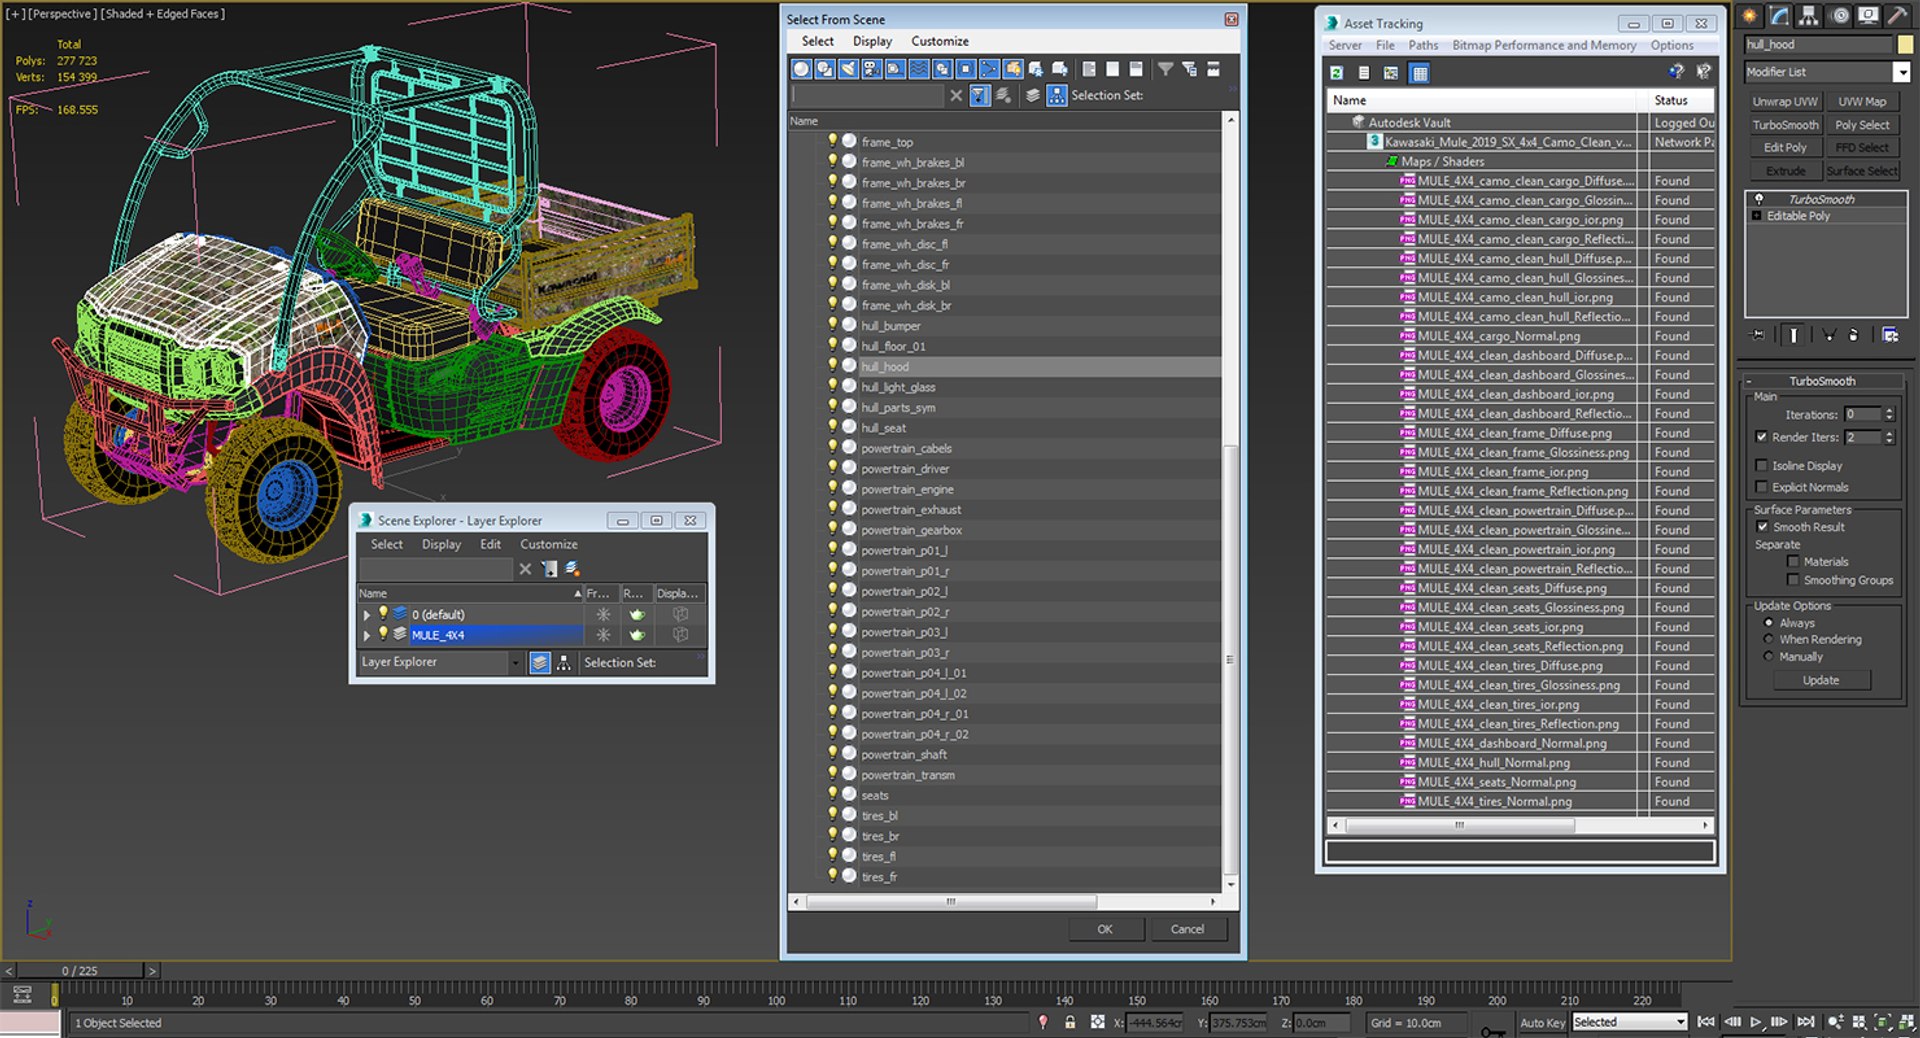Screen dimensions: 1920x1038
Task: Collapse the TurboSmooth rollout
Action: [1750, 381]
